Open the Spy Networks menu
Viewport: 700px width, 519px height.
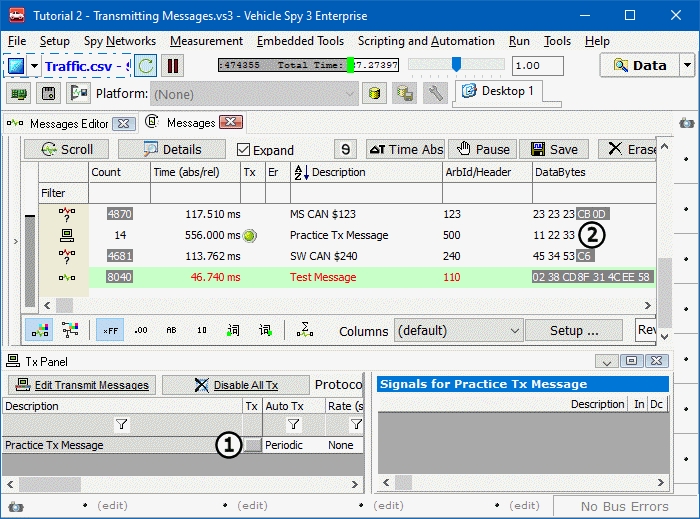[x=119, y=41]
